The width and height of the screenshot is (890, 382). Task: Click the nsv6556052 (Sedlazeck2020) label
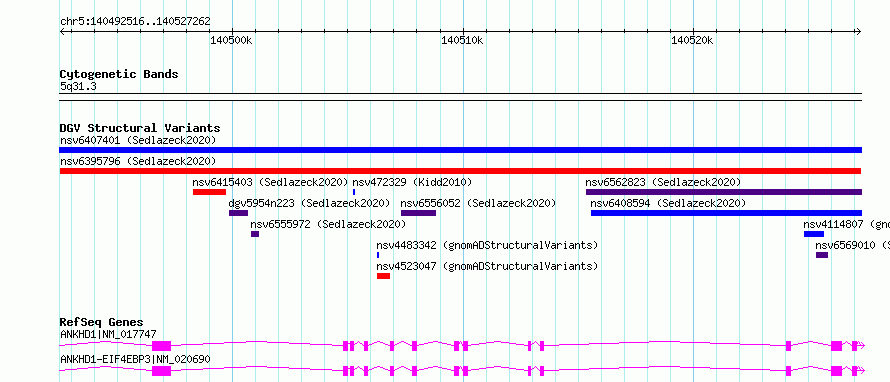[478, 203]
